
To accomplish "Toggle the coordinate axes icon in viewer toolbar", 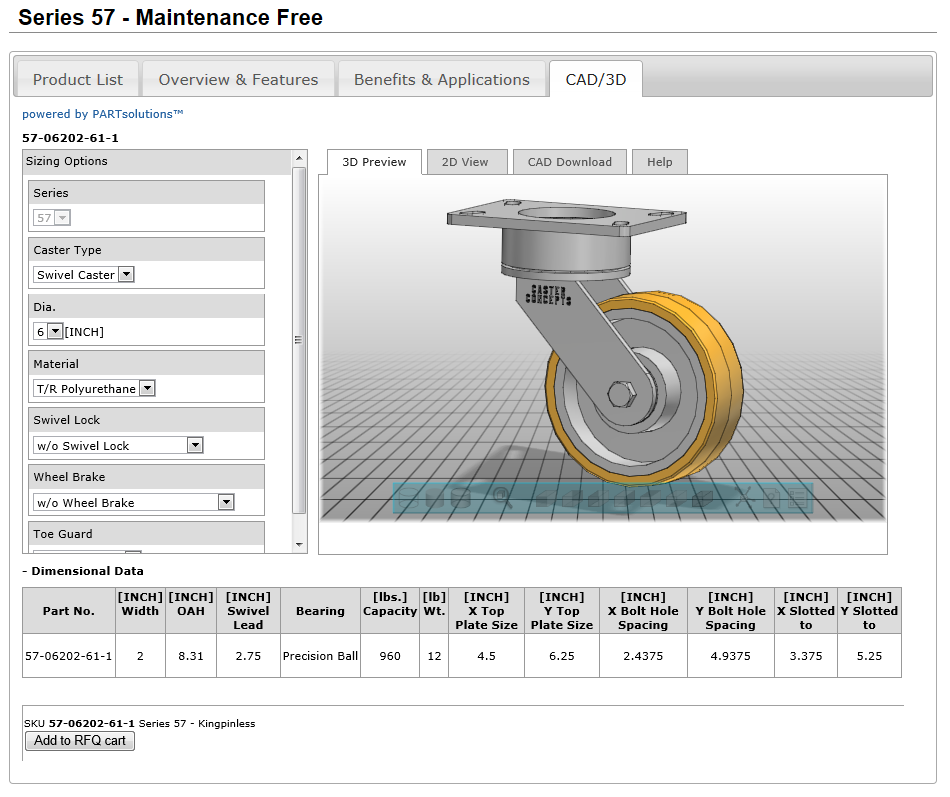I will tap(743, 497).
